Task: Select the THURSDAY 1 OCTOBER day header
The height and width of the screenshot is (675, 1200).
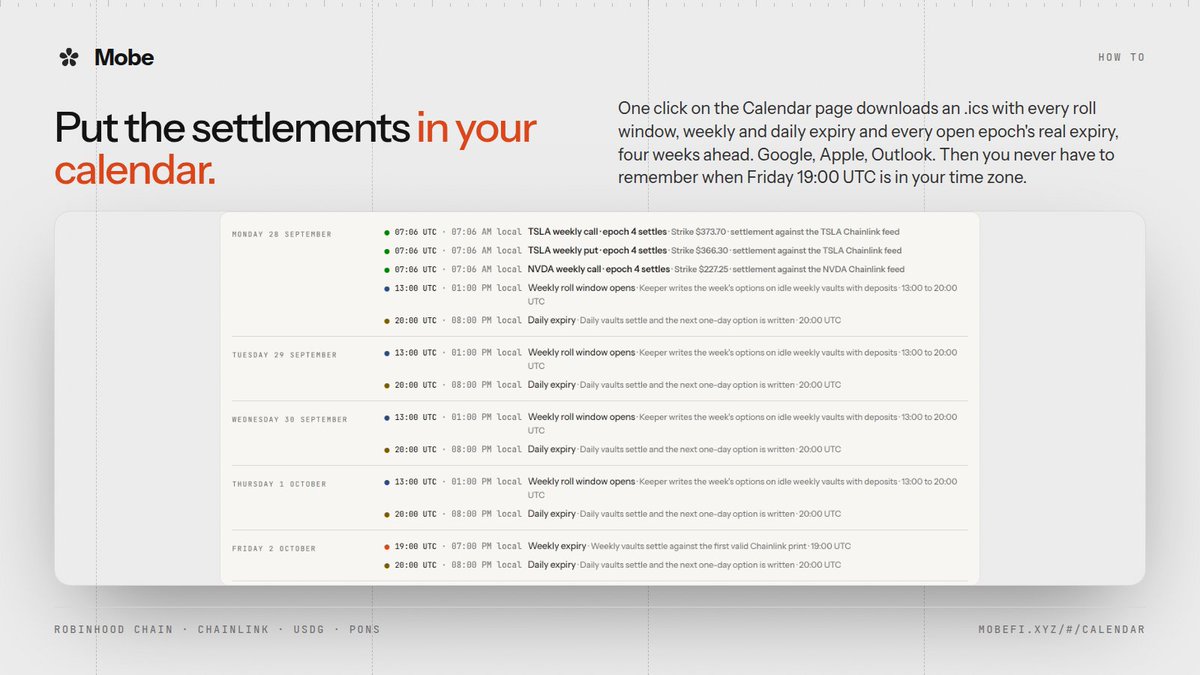Action: pos(279,484)
